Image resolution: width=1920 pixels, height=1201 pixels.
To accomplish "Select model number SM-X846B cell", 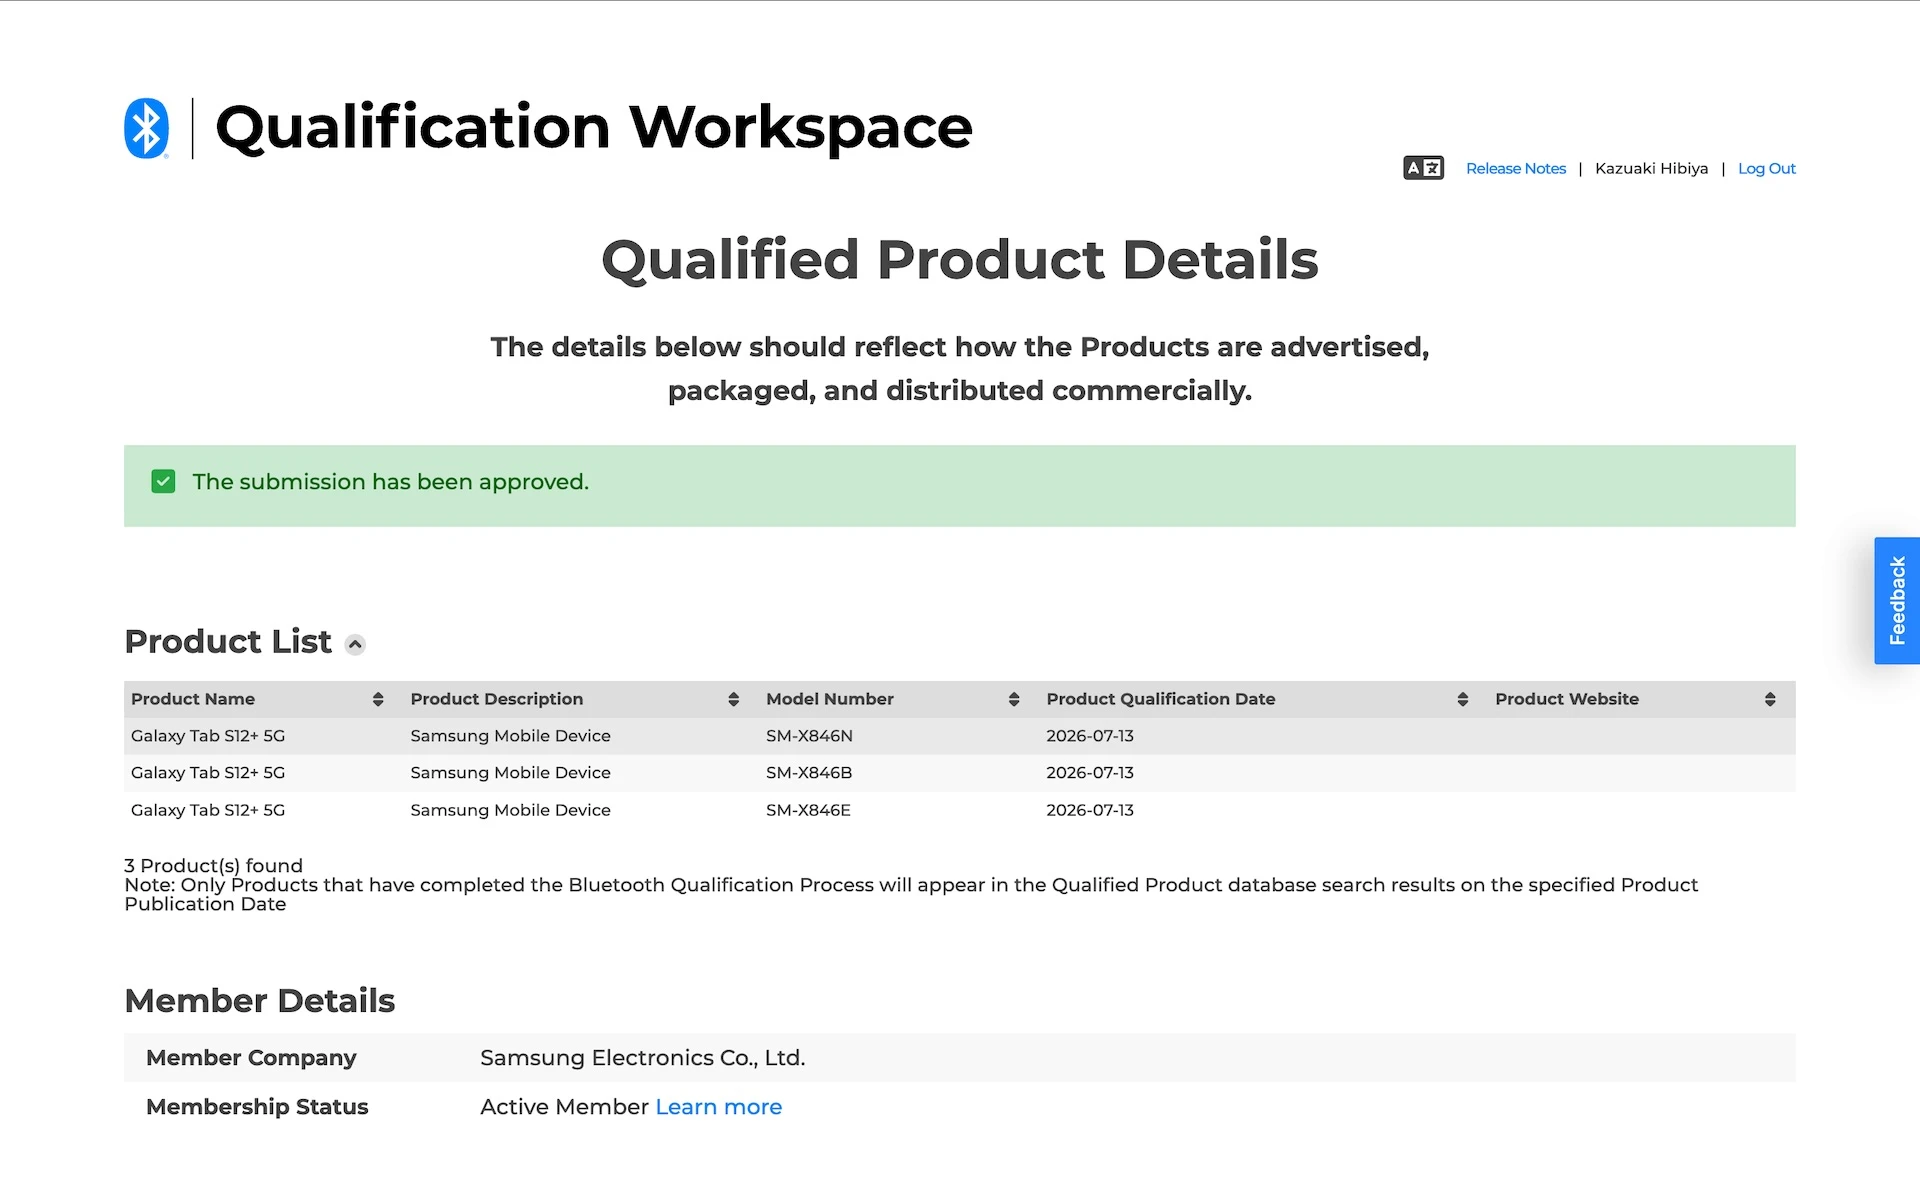I will pyautogui.click(x=808, y=773).
